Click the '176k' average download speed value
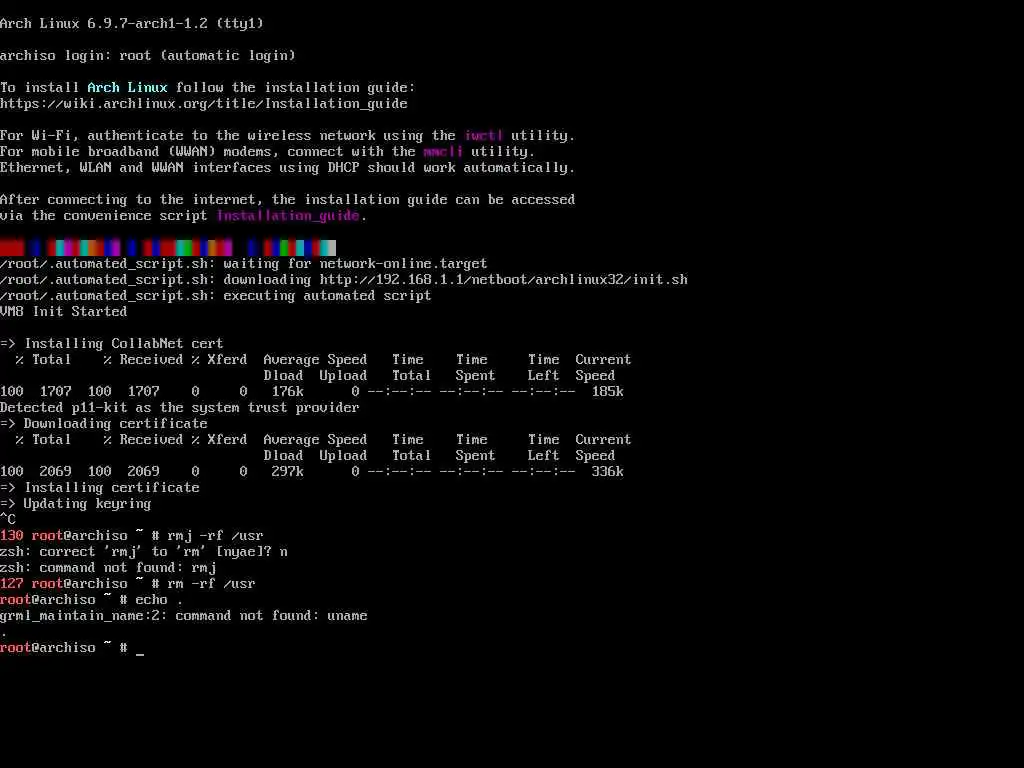 [x=287, y=392]
